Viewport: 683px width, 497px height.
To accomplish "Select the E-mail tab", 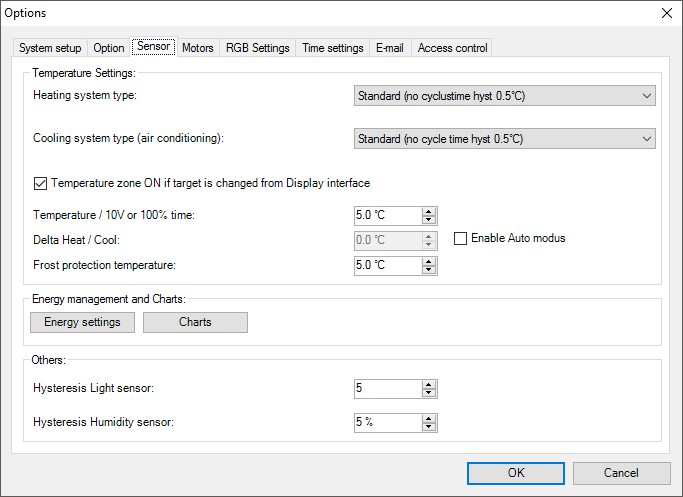I will point(390,48).
